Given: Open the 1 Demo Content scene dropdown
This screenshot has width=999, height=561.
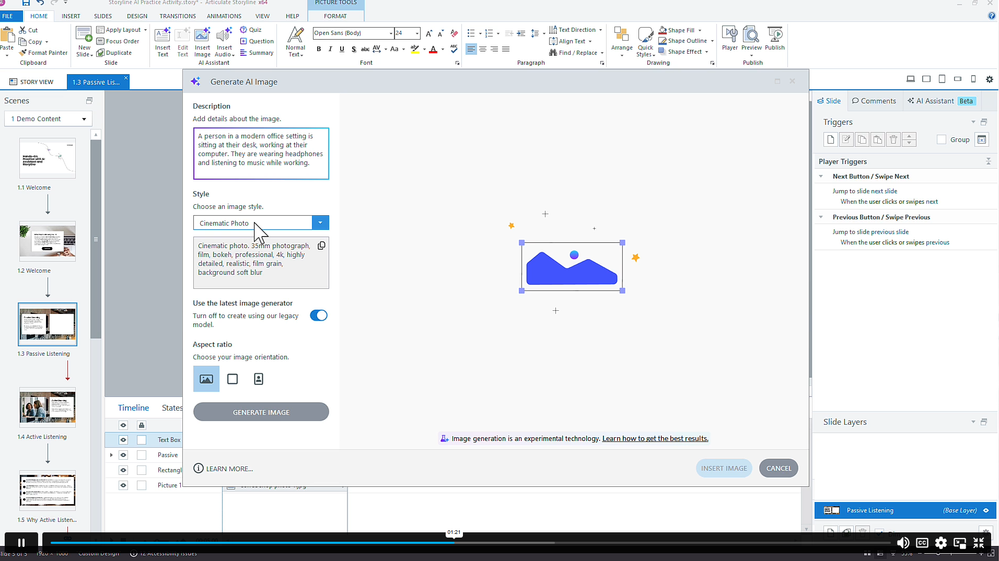Looking at the screenshot, I should pos(48,119).
